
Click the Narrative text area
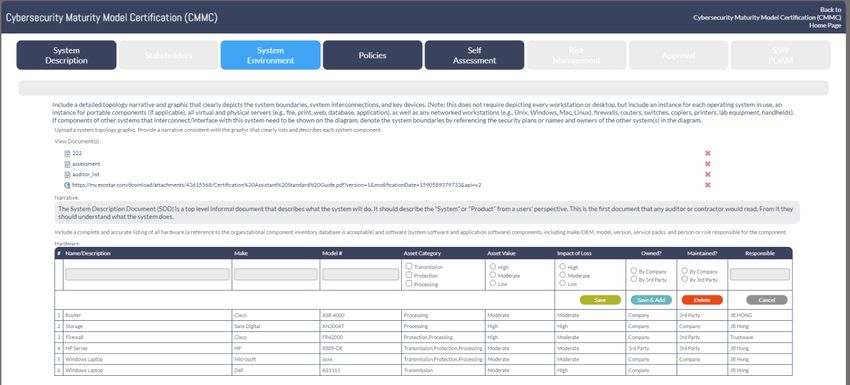[427, 213]
